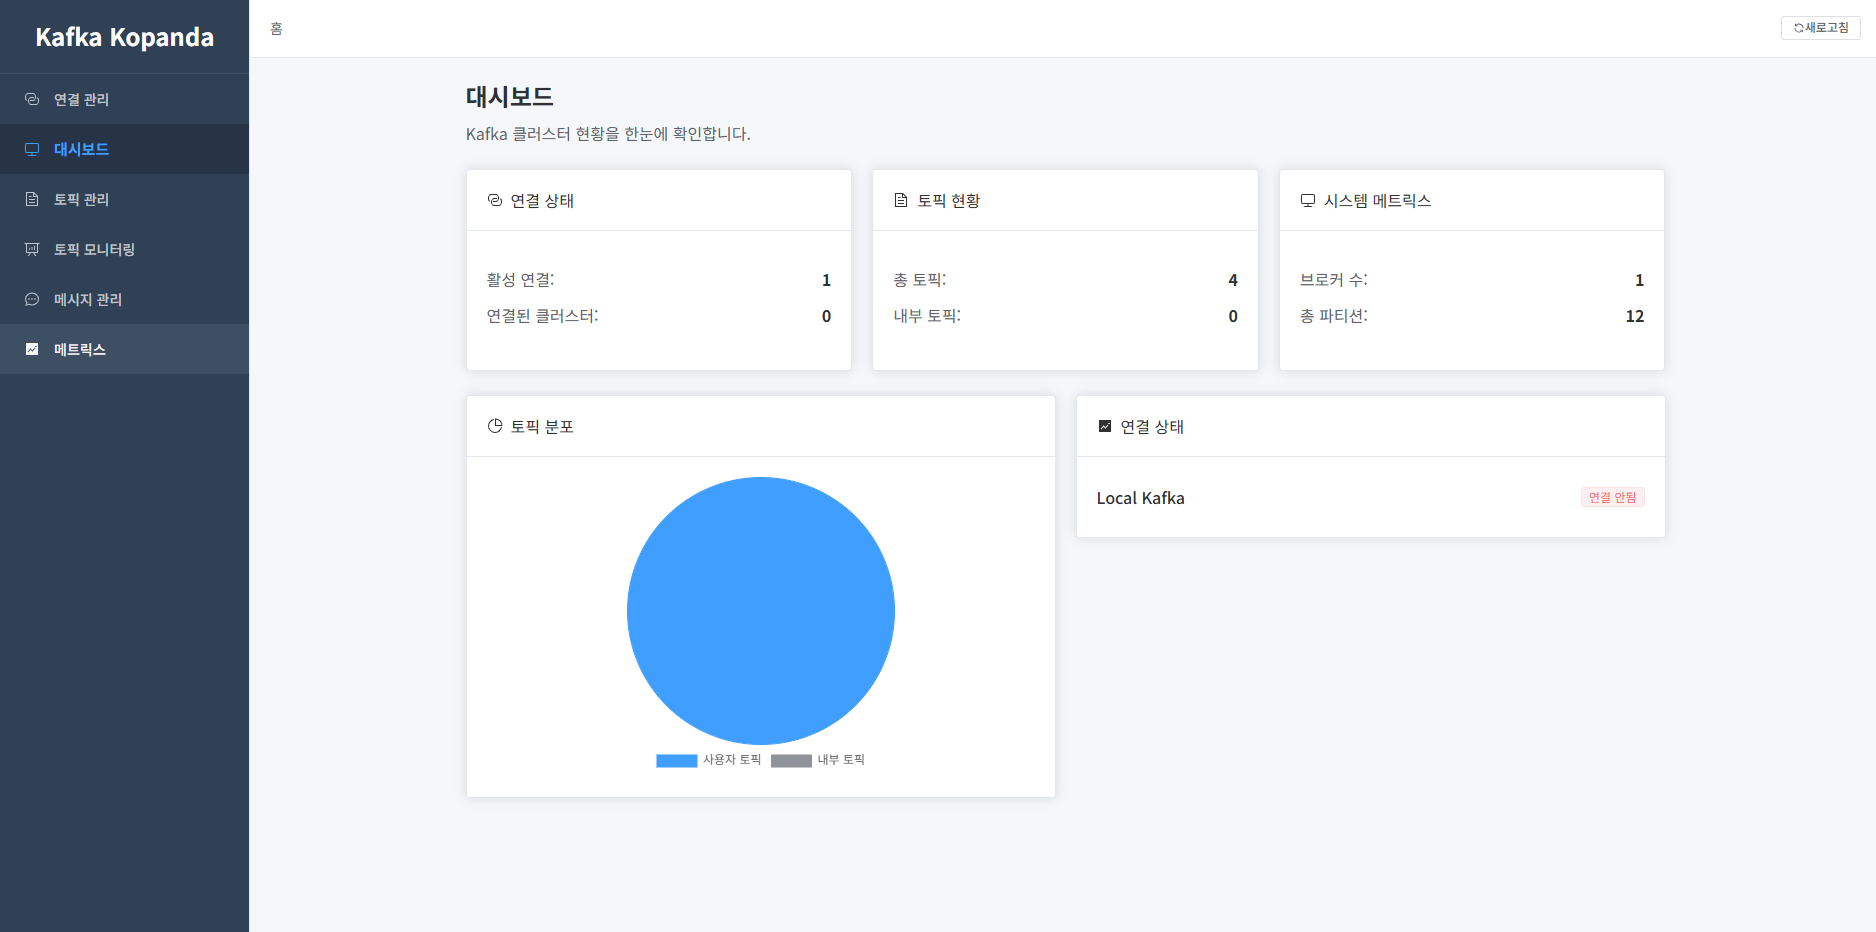Click the 연결 안됨 status badge
Image resolution: width=1876 pixels, height=932 pixels.
(1612, 497)
